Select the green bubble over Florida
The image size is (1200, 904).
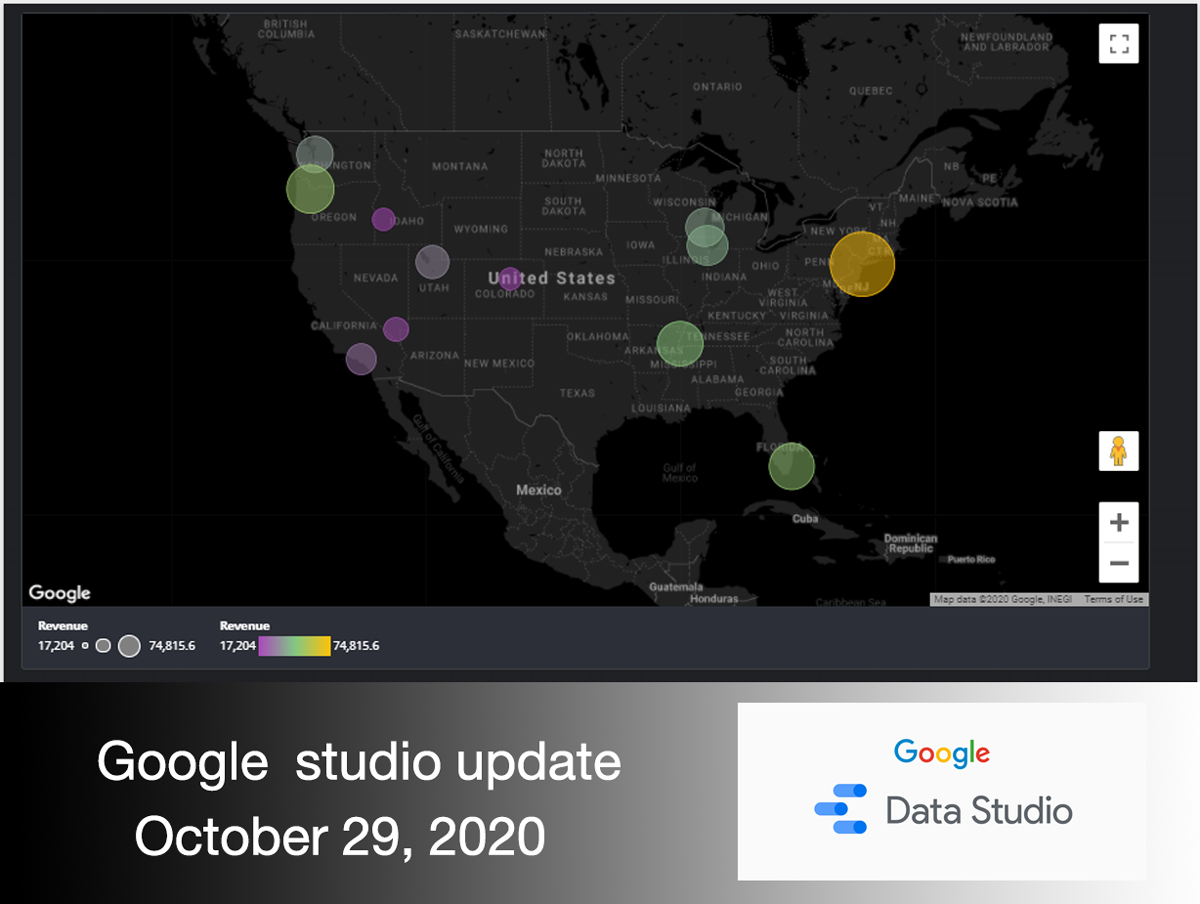tap(792, 466)
